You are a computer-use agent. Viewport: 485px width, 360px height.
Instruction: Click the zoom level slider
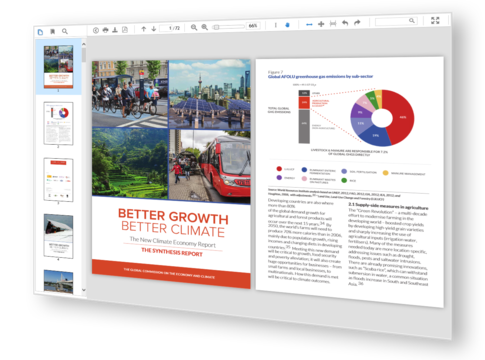pos(229,26)
